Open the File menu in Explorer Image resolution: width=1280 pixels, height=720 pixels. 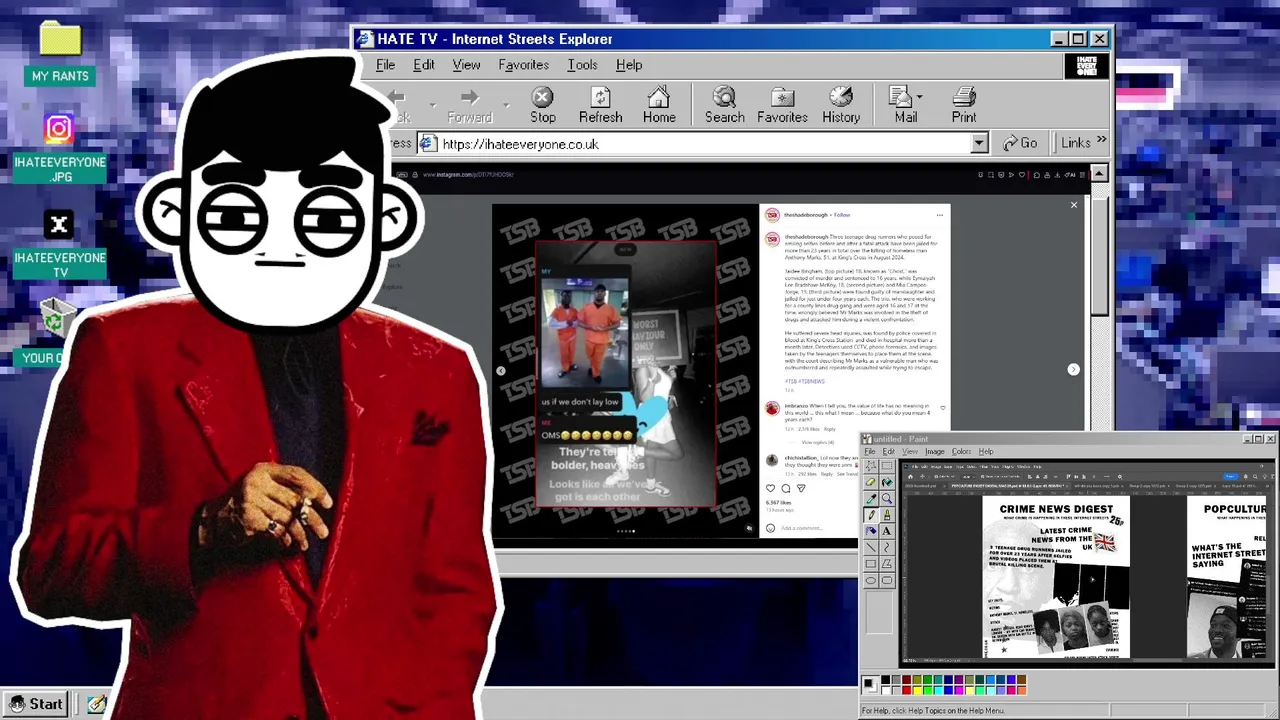click(x=385, y=65)
